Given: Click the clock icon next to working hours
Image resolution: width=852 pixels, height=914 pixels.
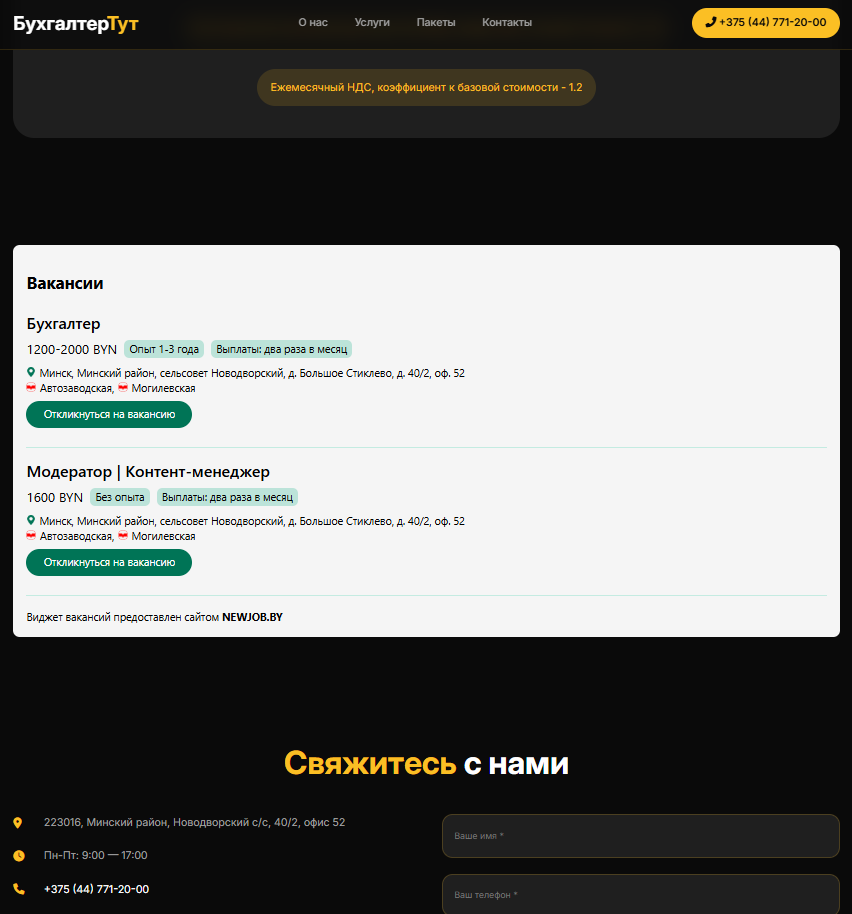Looking at the screenshot, I should [x=18, y=856].
